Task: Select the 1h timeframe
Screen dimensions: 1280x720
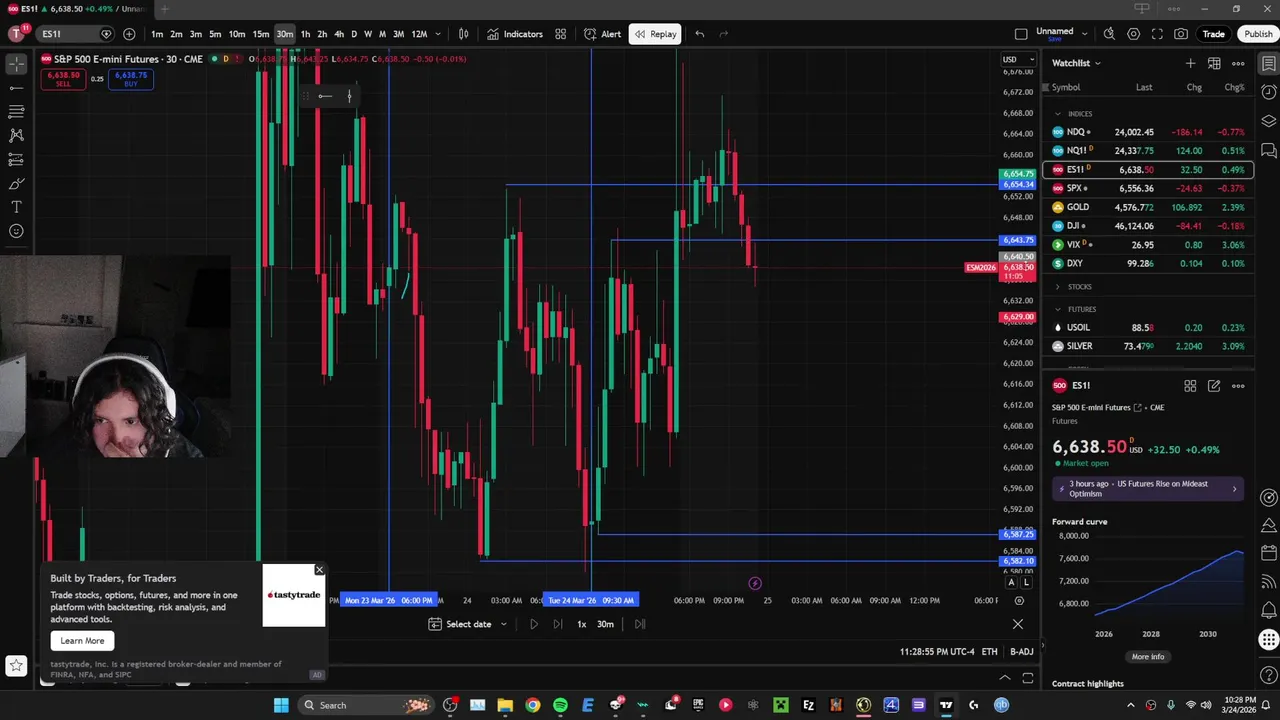Action: [x=305, y=34]
